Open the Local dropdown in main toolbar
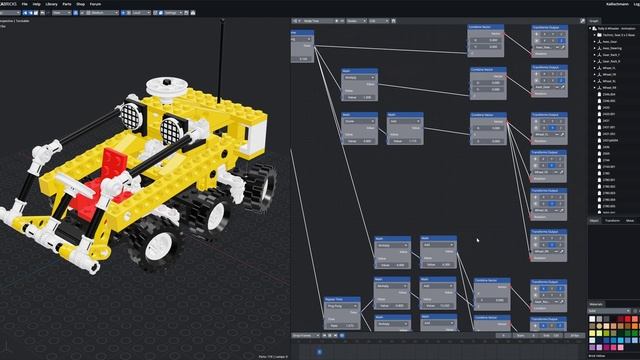This screenshot has height=360, width=640. click(141, 13)
